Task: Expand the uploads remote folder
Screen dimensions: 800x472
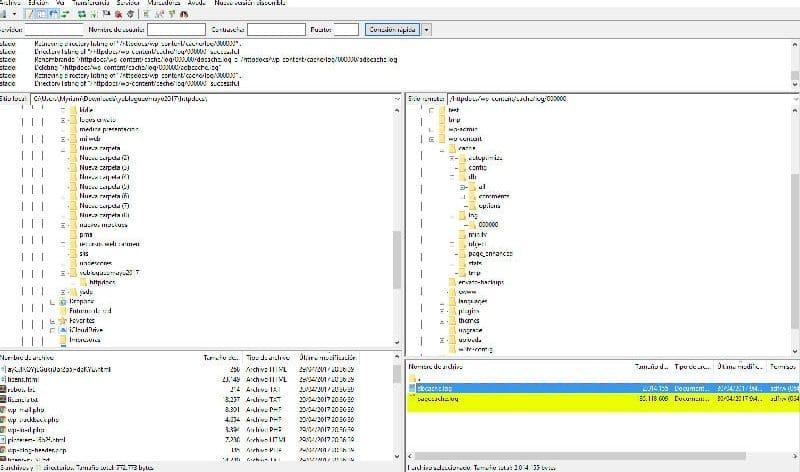Action: coord(442,340)
